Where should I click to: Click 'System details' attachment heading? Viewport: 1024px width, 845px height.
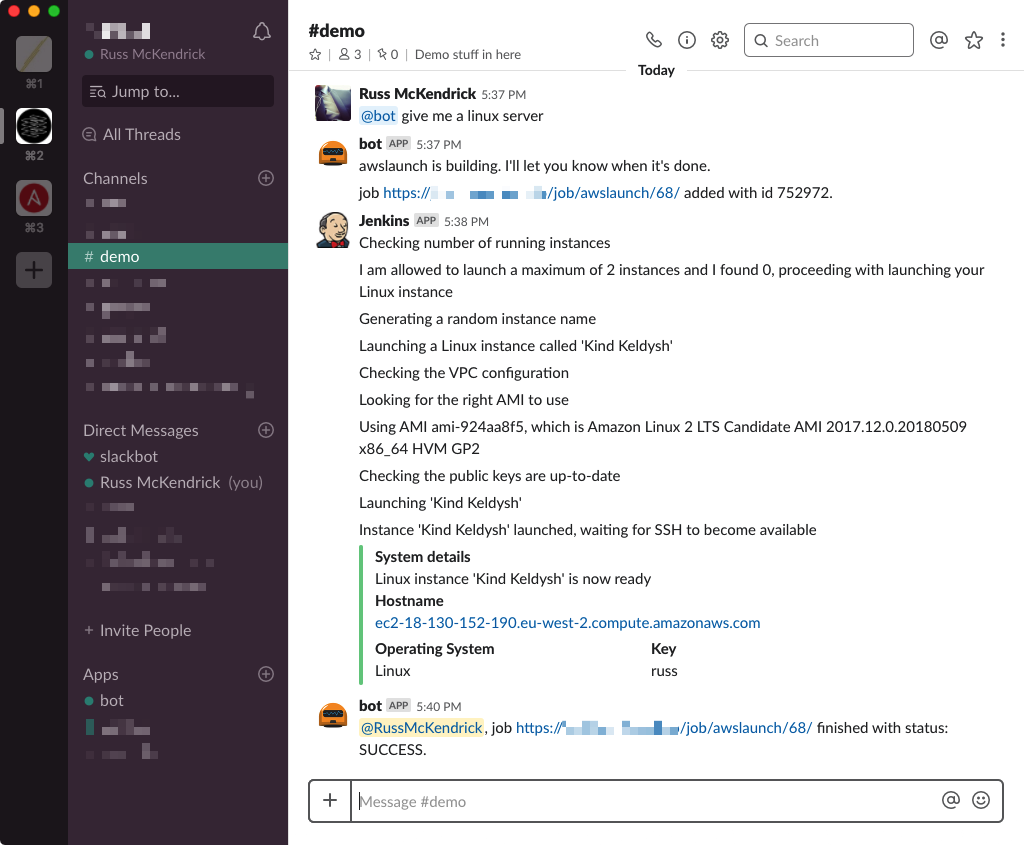point(423,557)
